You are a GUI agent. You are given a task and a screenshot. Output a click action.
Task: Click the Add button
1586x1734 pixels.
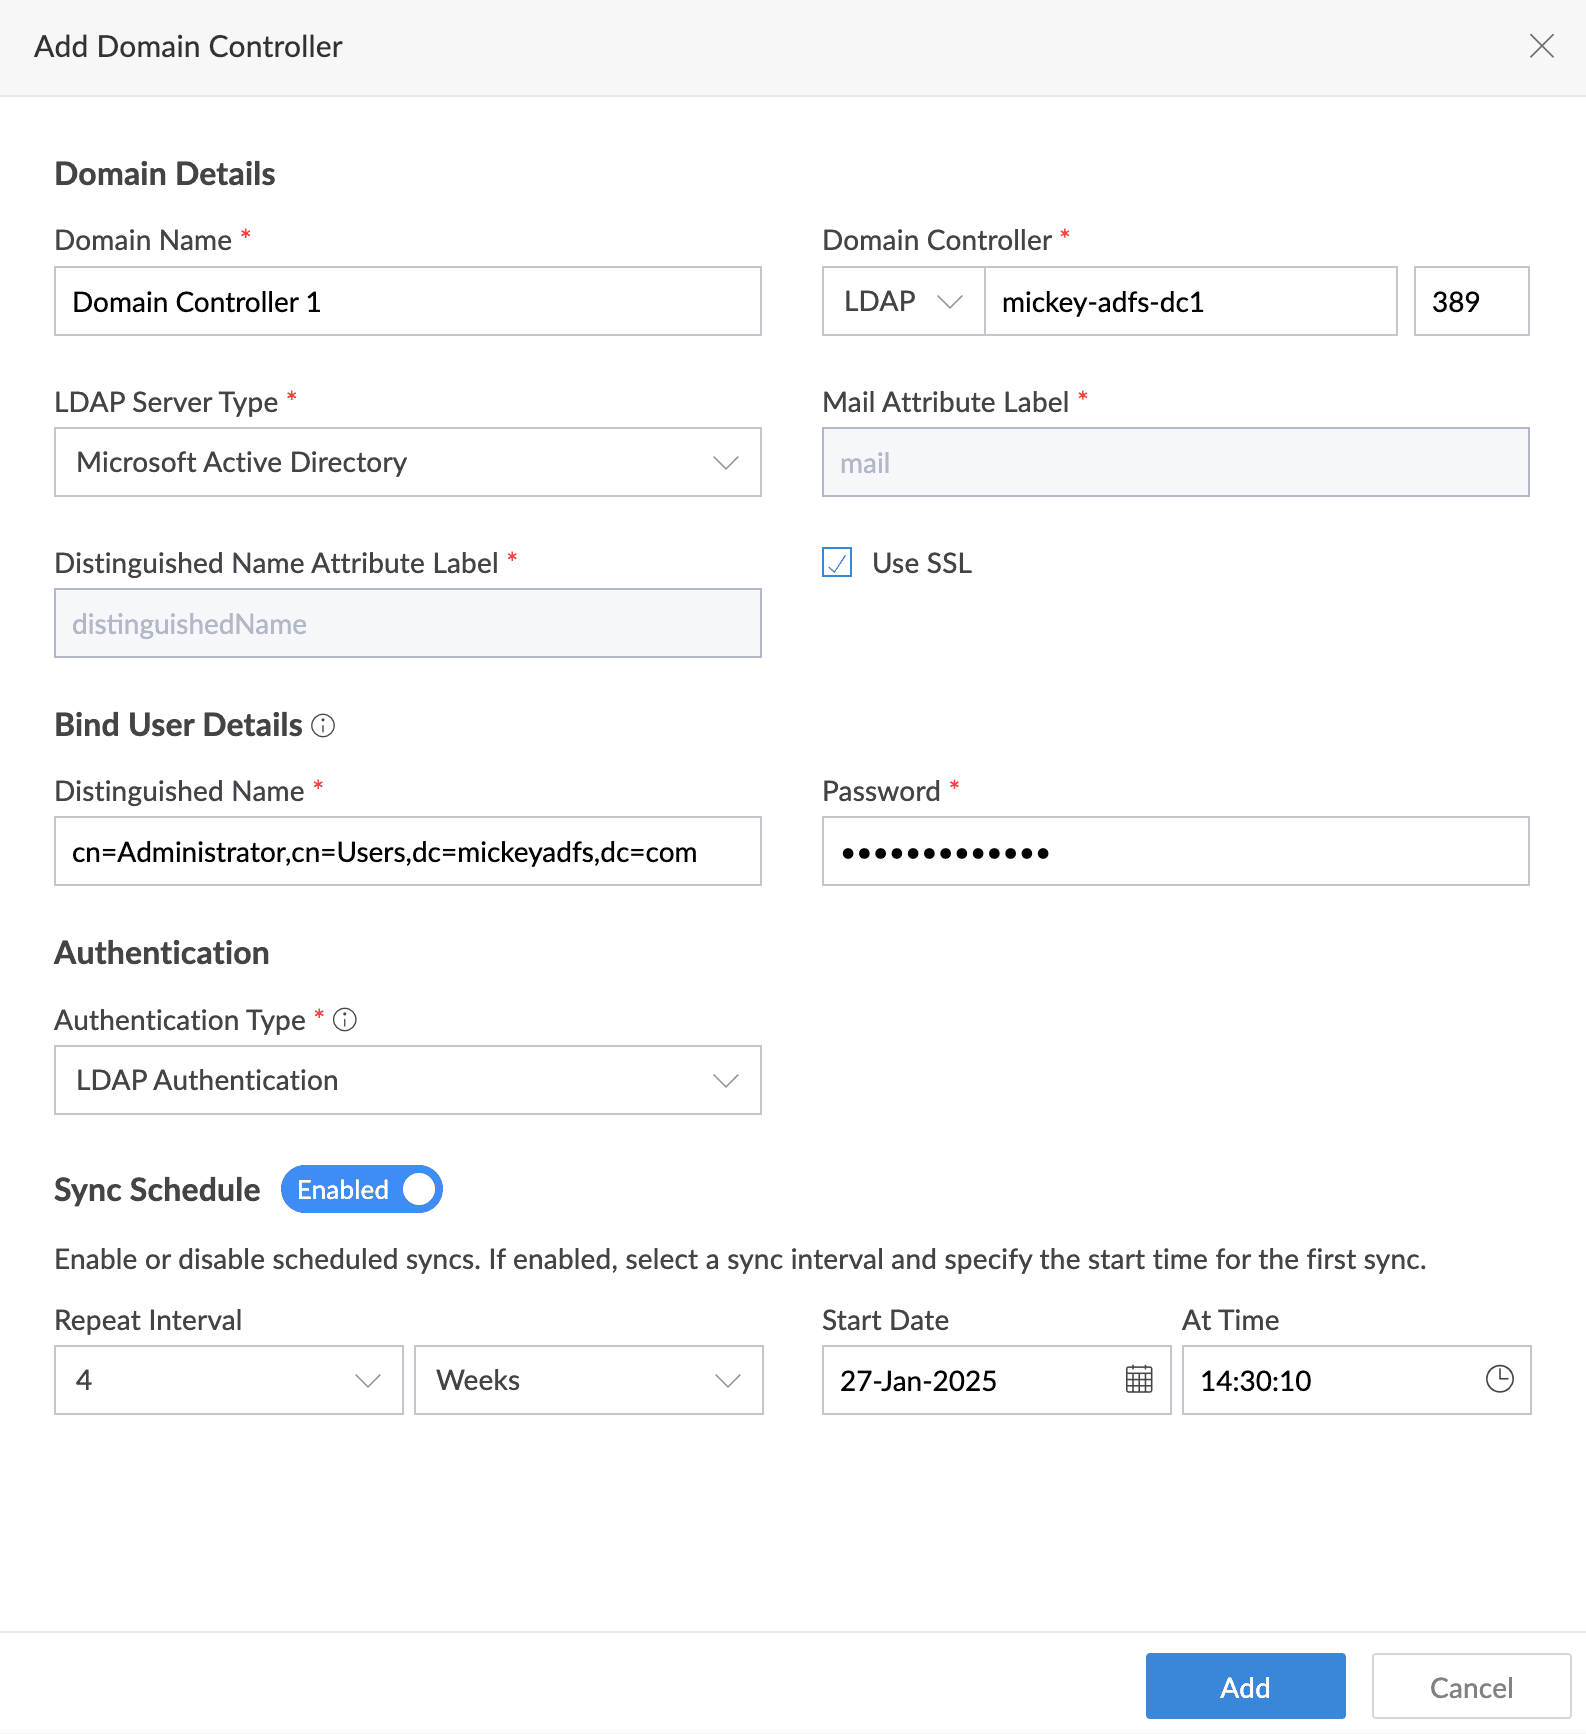1245,1687
